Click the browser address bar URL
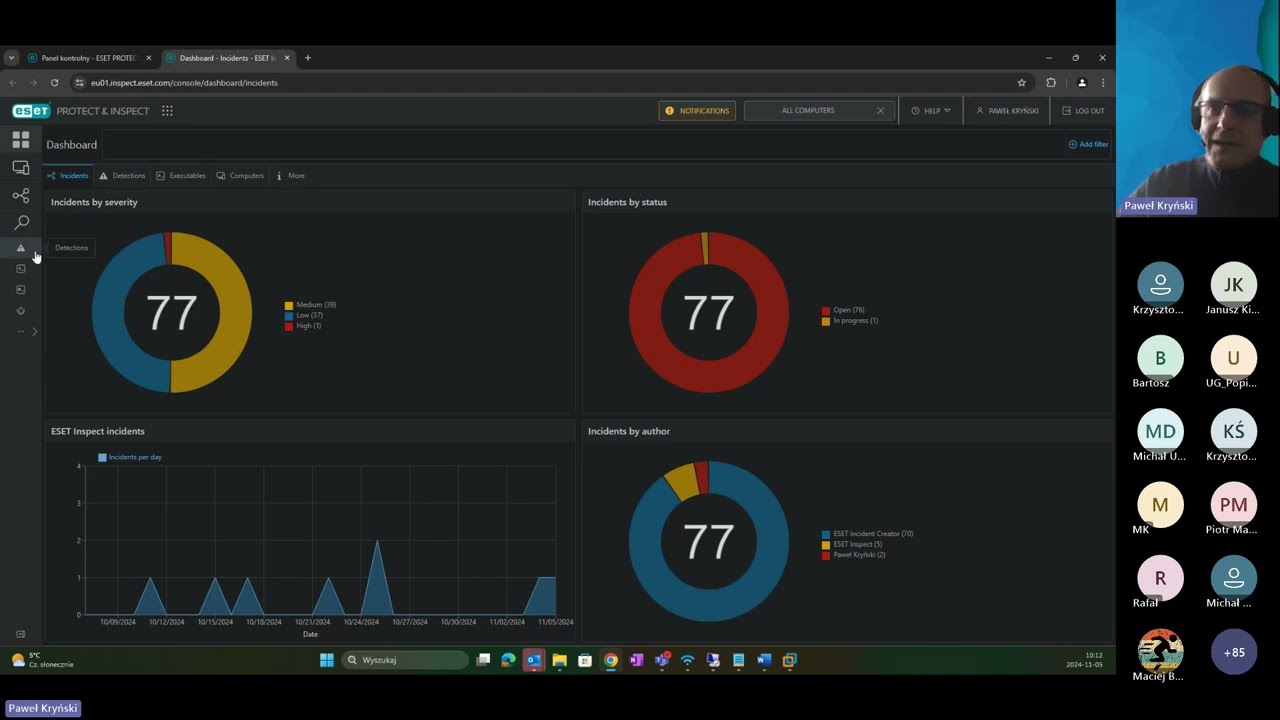This screenshot has width=1280, height=720. 184,83
